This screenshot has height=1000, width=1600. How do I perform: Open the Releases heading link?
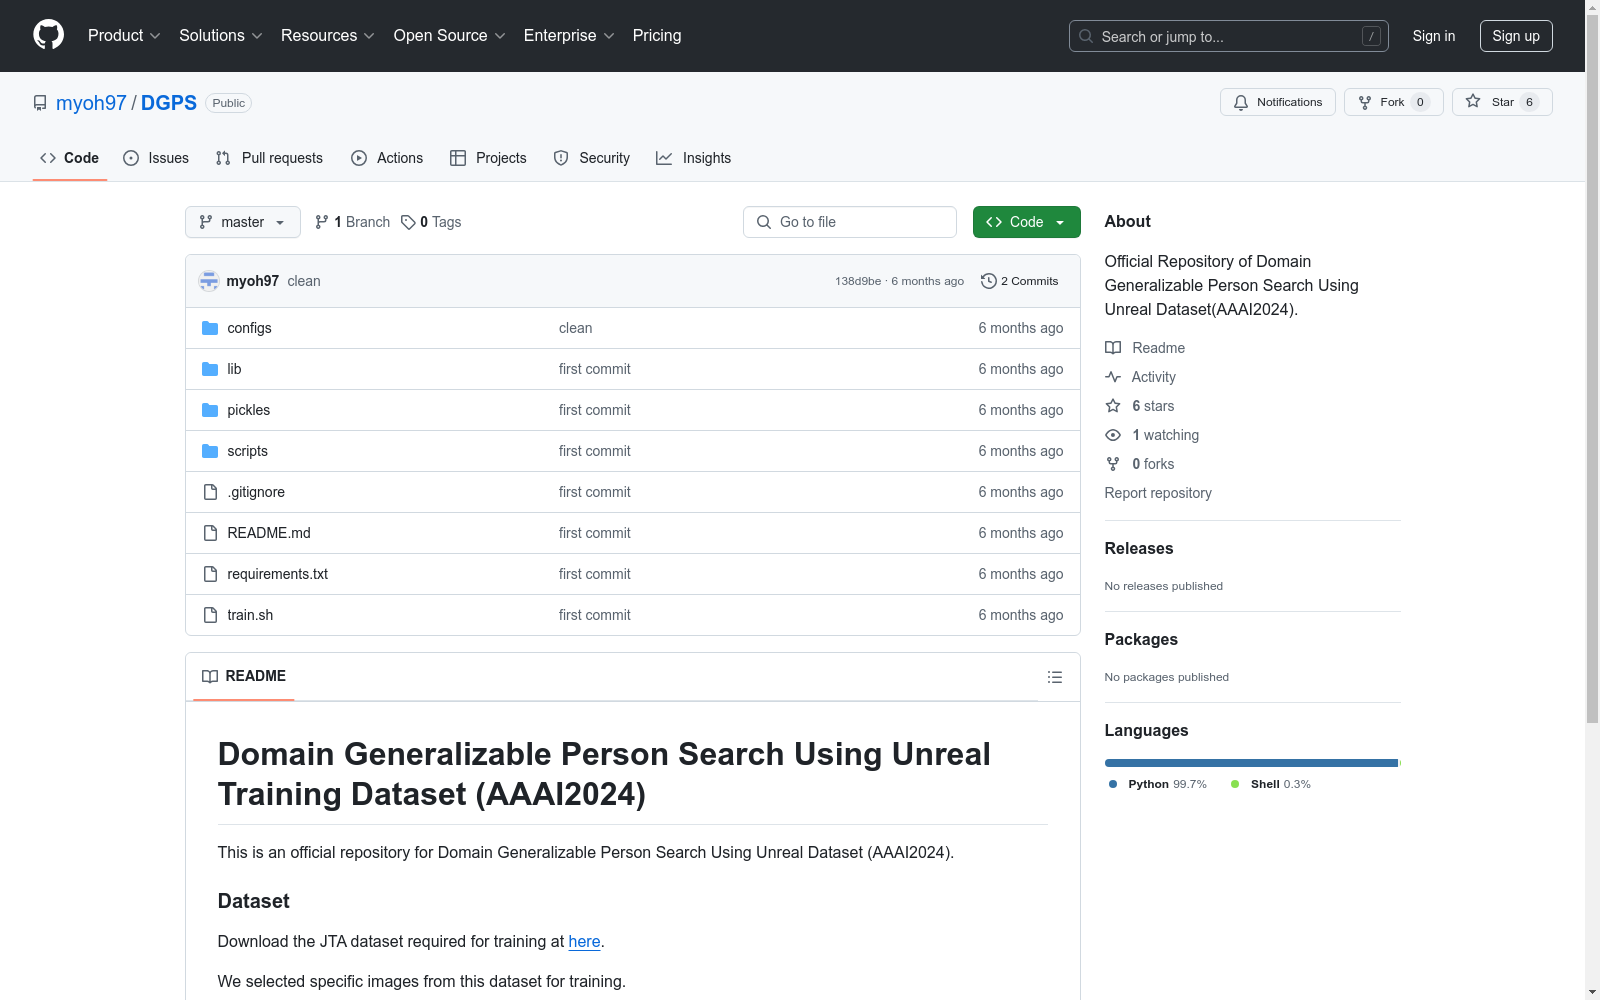click(x=1139, y=548)
